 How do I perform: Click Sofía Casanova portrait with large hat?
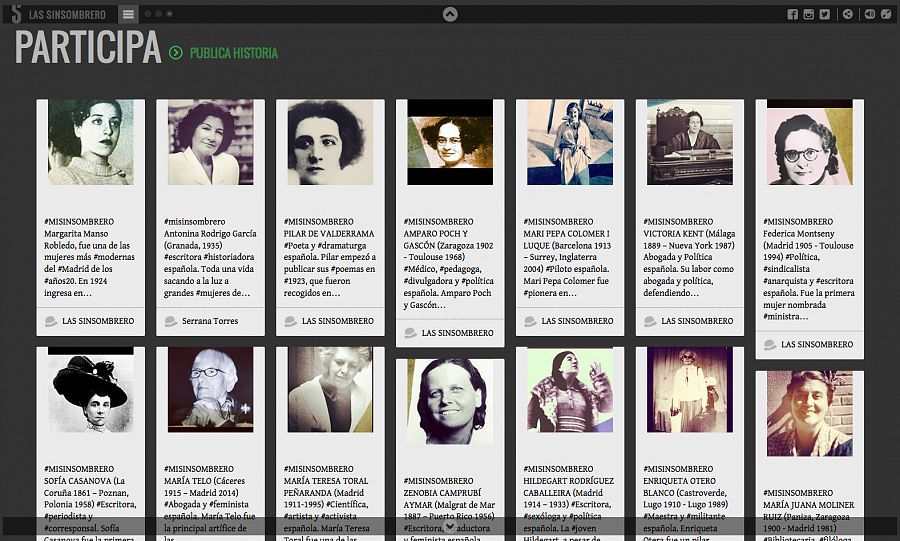(90, 392)
